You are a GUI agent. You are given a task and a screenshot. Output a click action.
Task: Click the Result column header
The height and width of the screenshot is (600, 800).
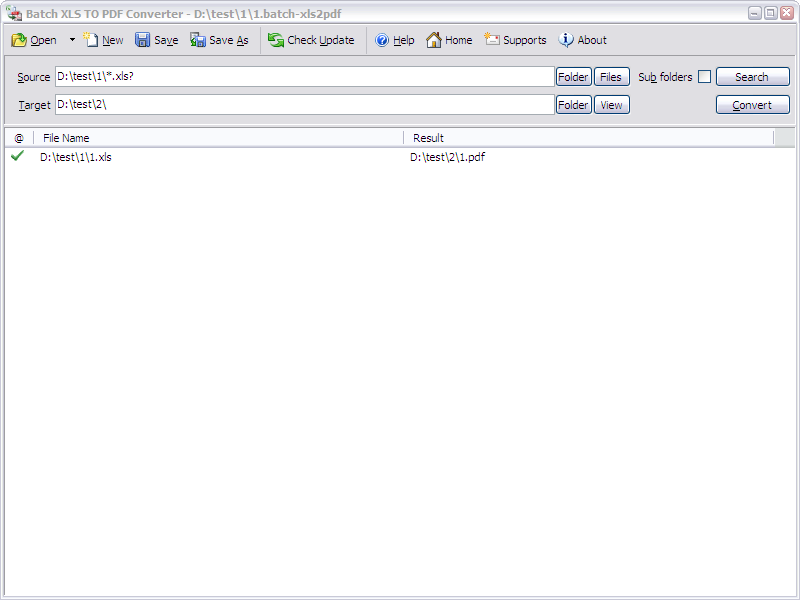click(428, 138)
